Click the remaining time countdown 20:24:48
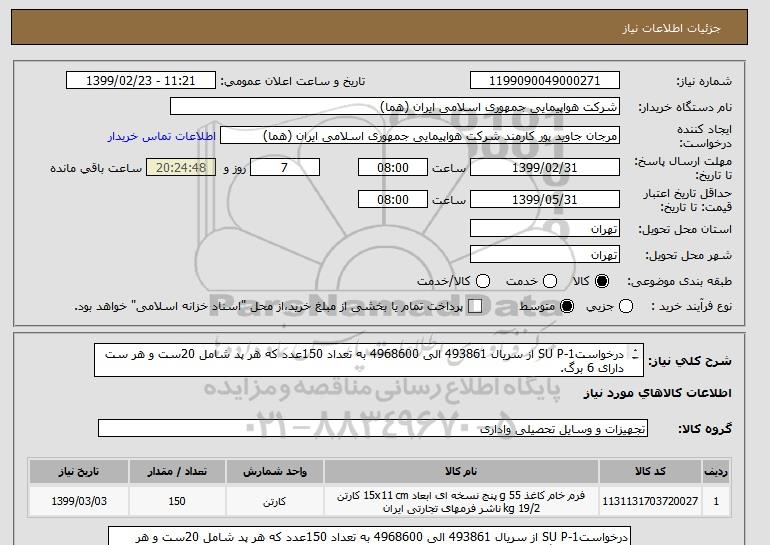The height and width of the screenshot is (545, 770). coord(181,167)
